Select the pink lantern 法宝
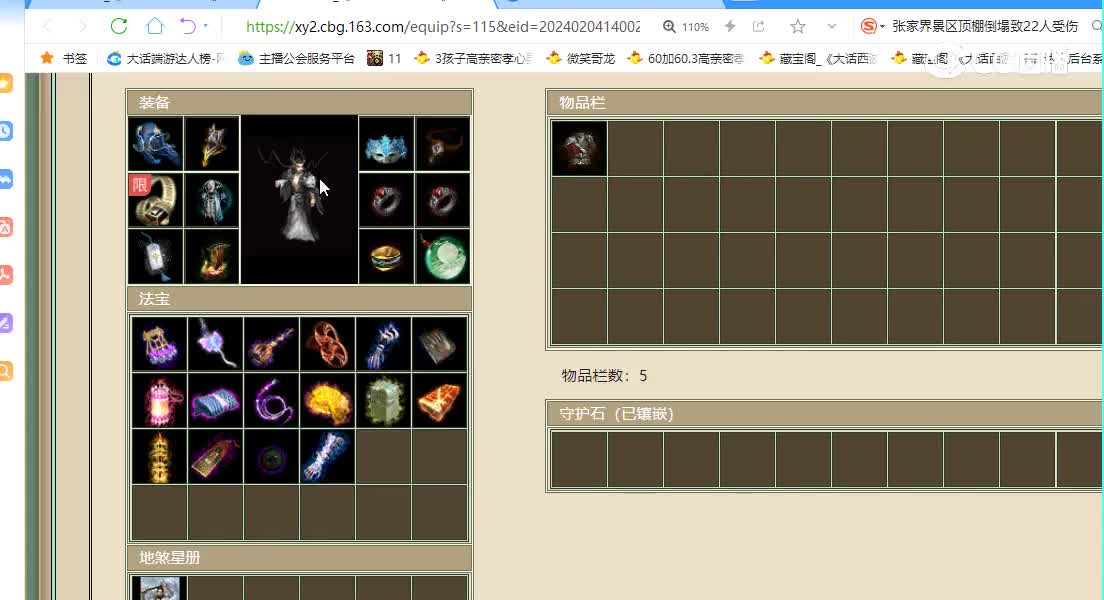The image size is (1104, 600). (159, 401)
